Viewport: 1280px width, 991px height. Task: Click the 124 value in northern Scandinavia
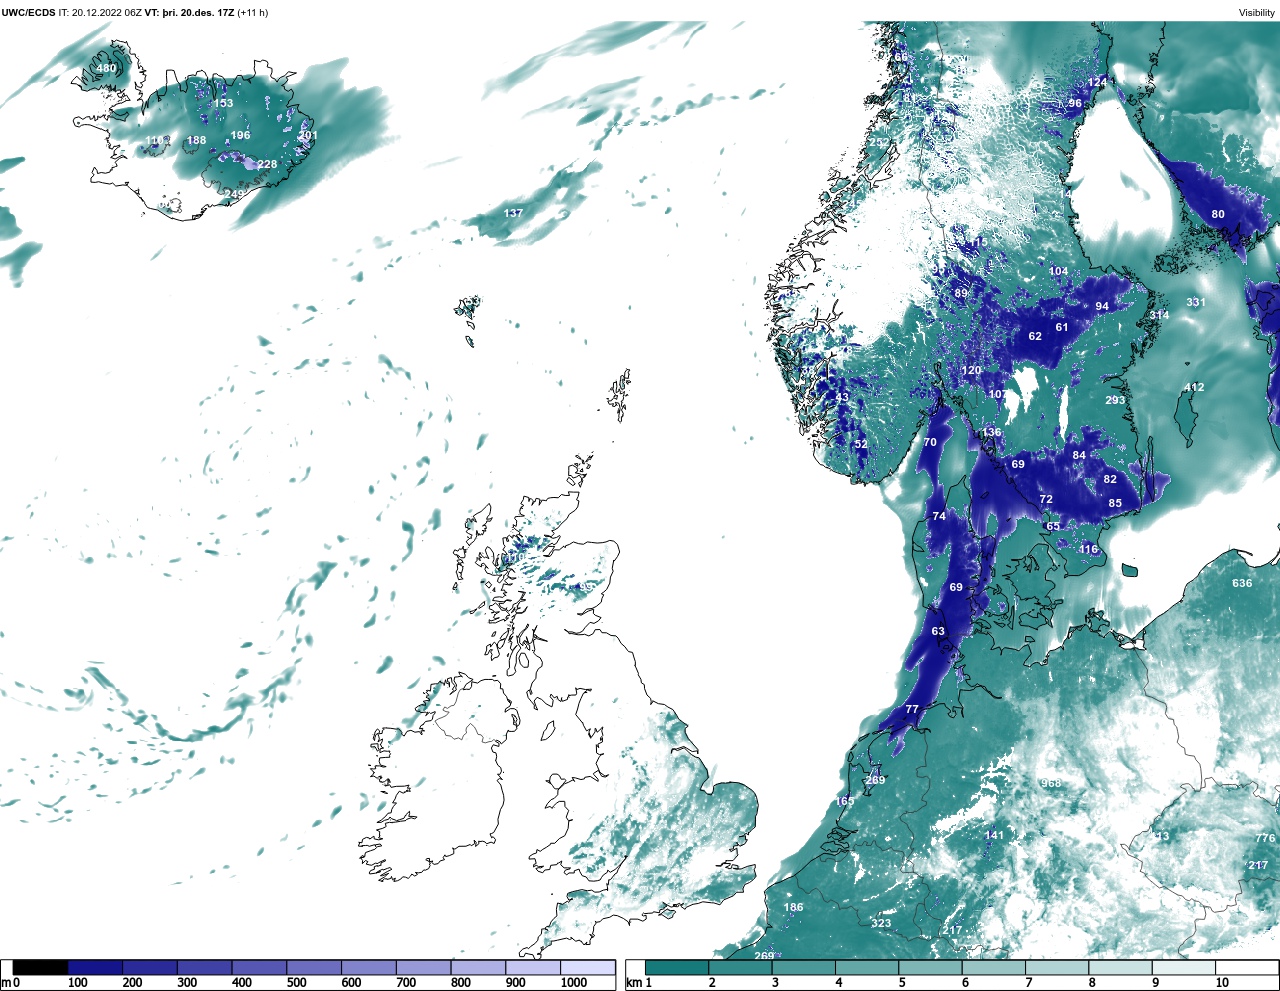point(1098,82)
